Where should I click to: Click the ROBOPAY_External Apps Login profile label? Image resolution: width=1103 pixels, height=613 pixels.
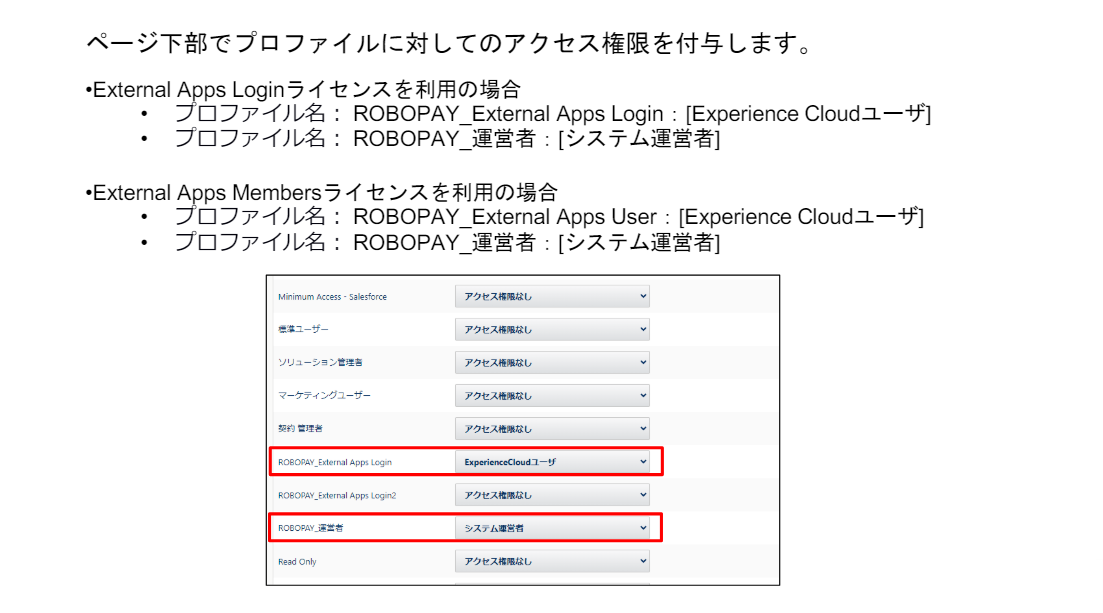tap(335, 462)
